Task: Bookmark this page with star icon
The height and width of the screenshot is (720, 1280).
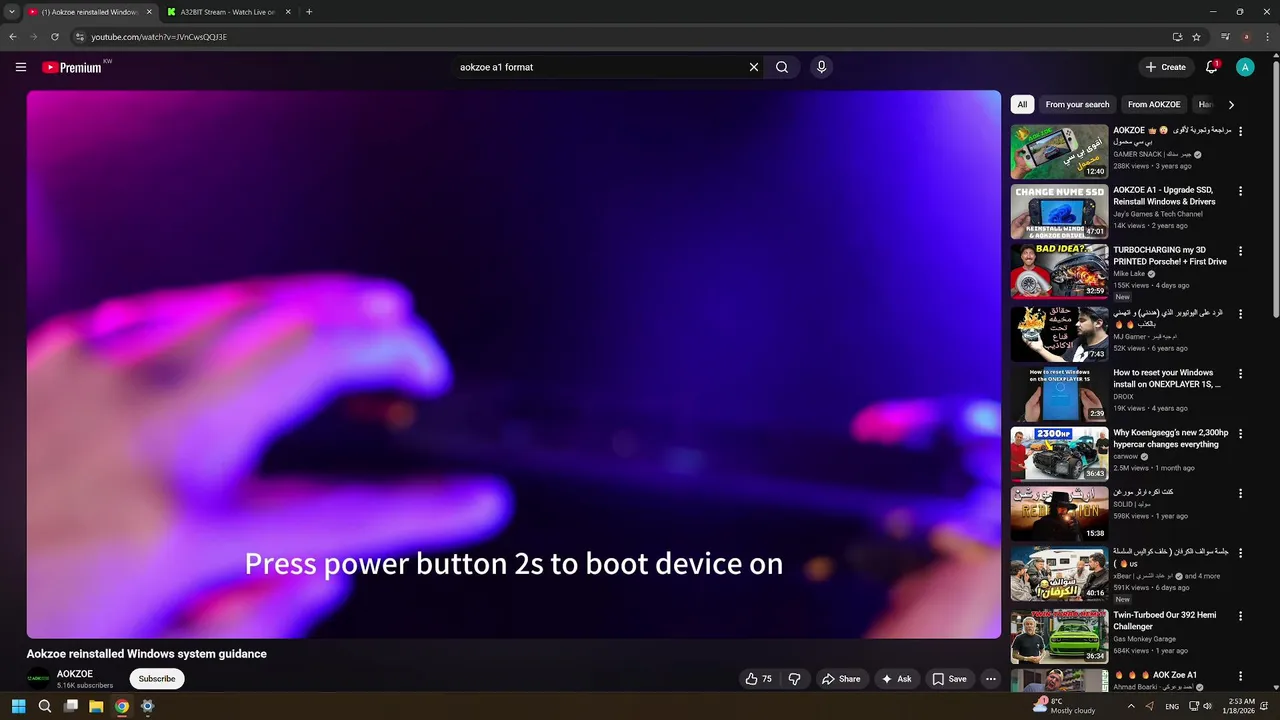Action: coord(1196,37)
